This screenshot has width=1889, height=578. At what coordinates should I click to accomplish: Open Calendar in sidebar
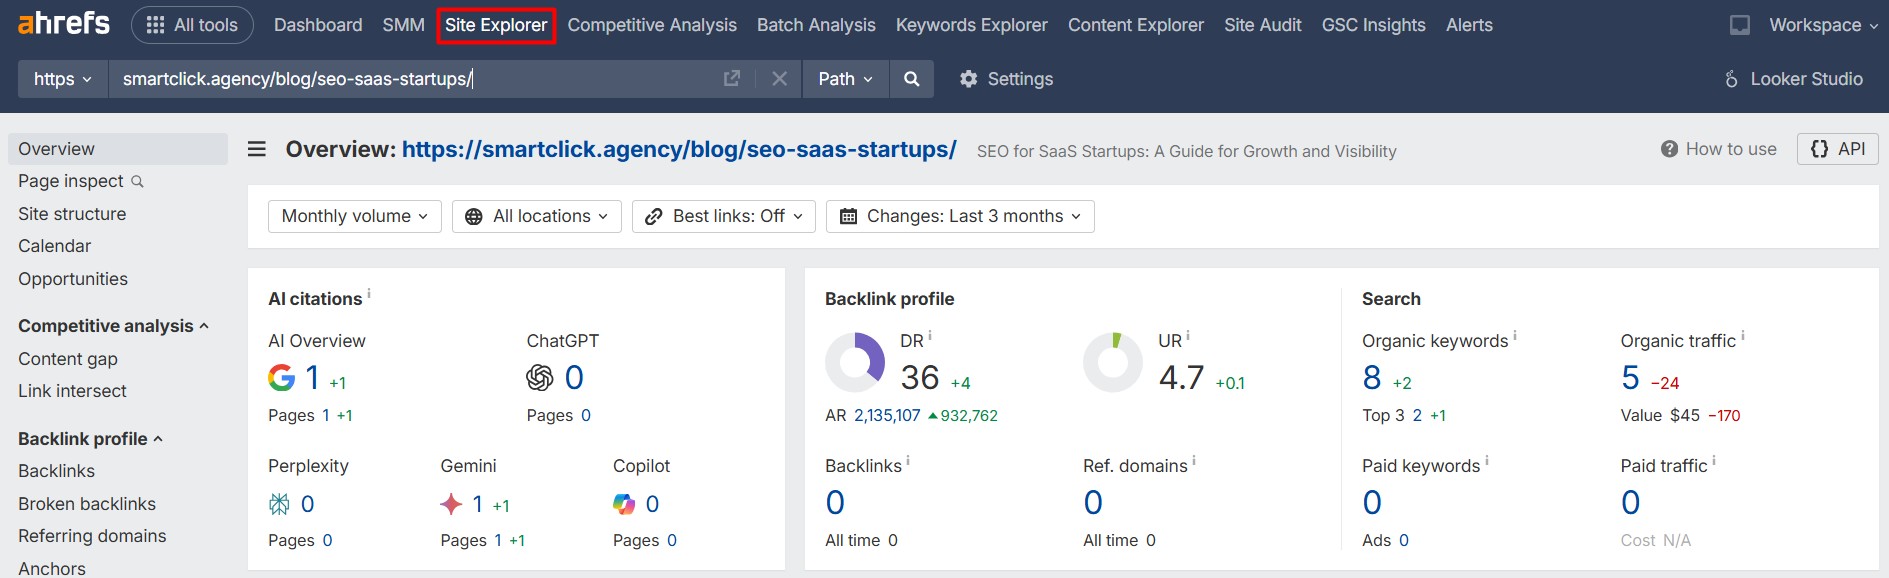(54, 246)
